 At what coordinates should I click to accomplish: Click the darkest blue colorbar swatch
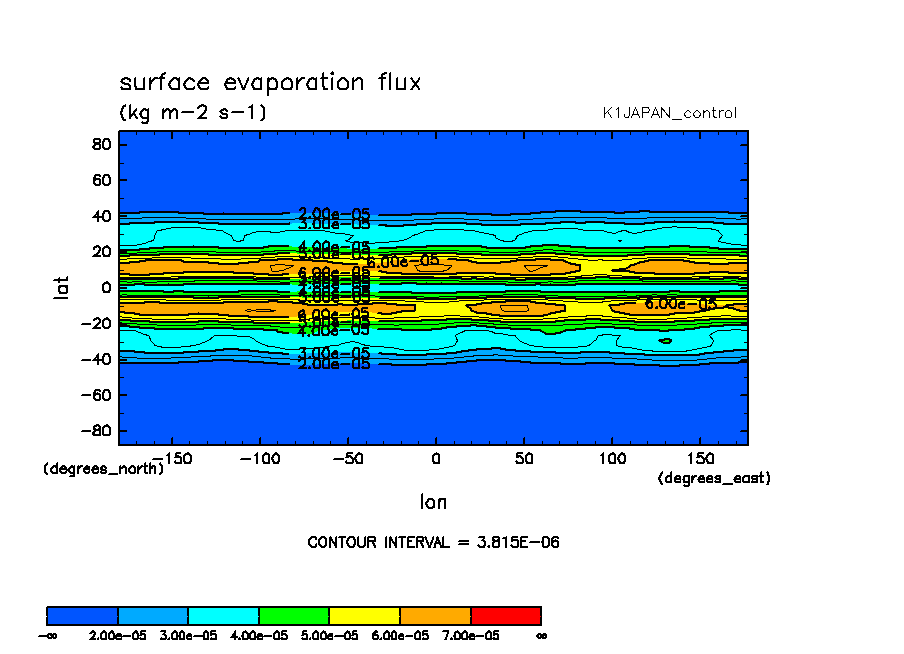(x=82, y=615)
